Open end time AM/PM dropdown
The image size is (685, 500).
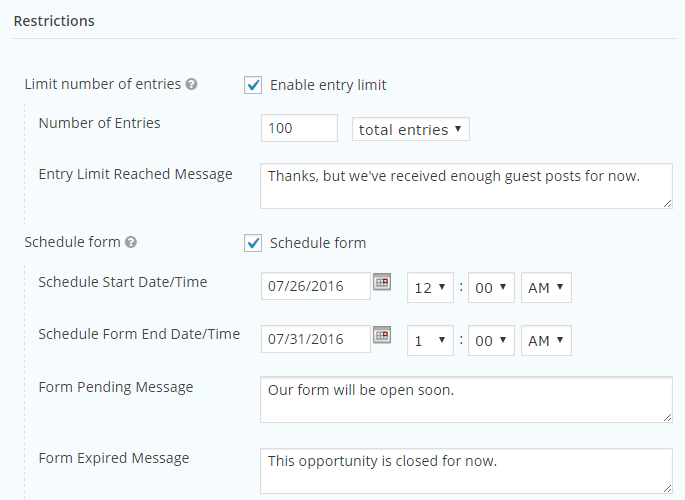tap(546, 341)
